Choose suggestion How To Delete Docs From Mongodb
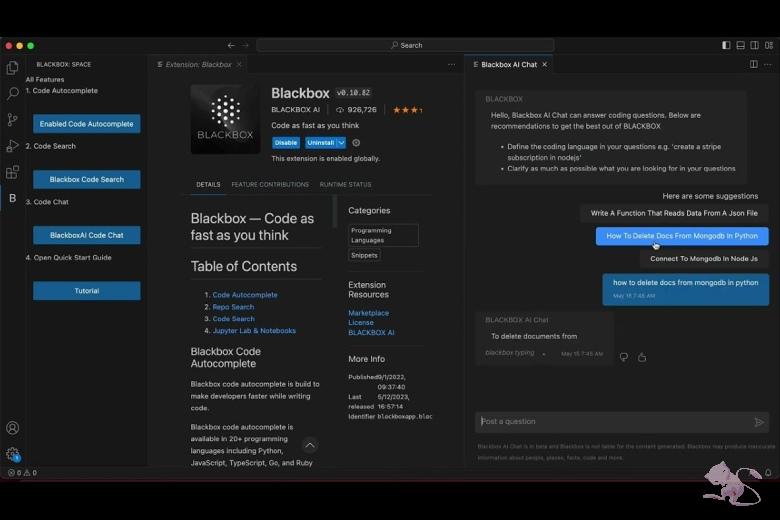Screen dimensions: 780x520 (682, 236)
